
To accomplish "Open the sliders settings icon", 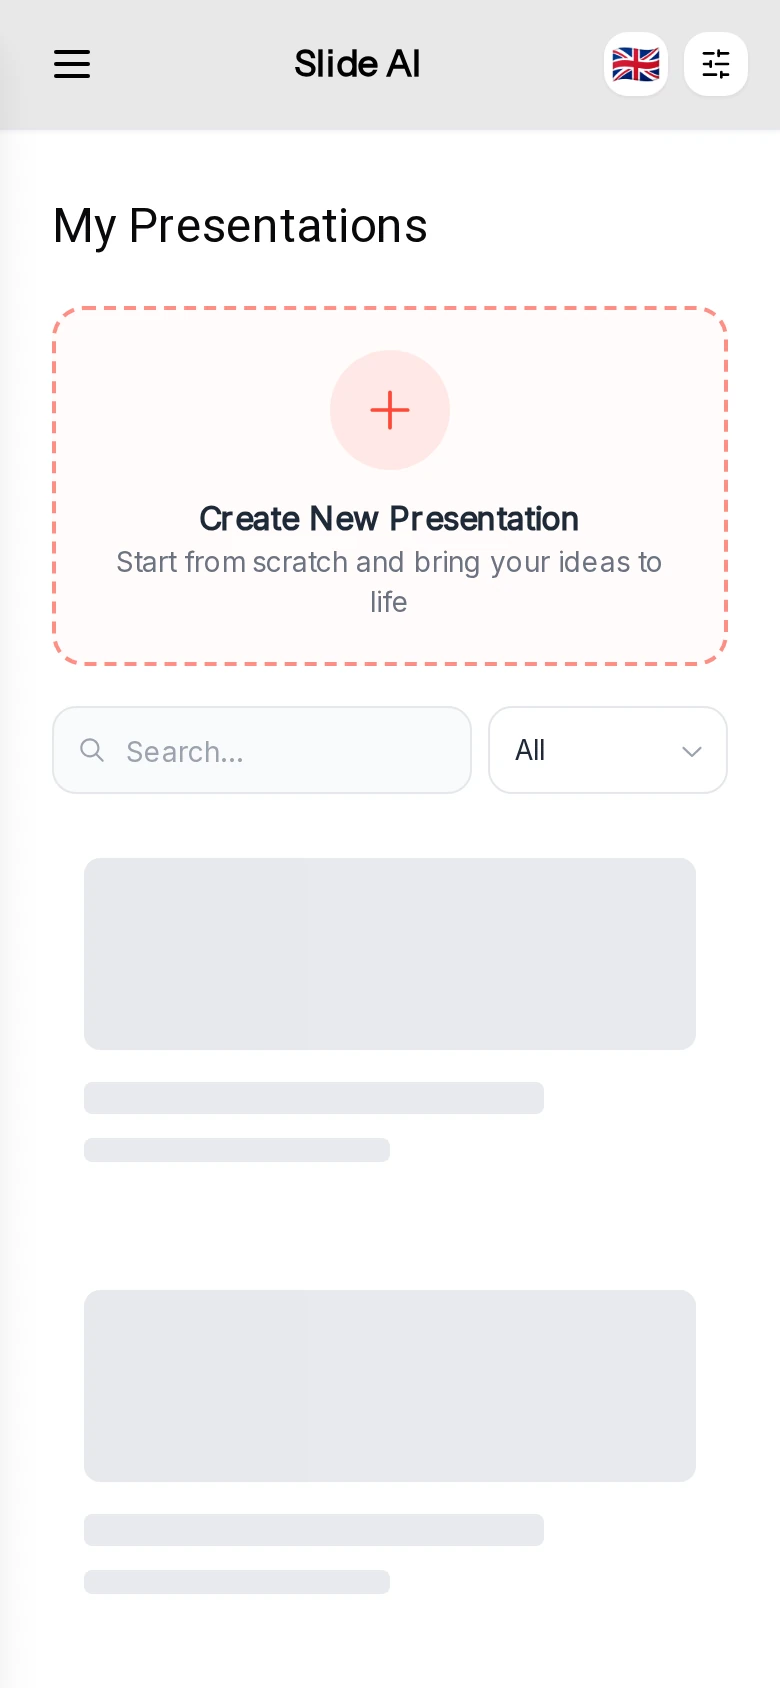I will (716, 64).
